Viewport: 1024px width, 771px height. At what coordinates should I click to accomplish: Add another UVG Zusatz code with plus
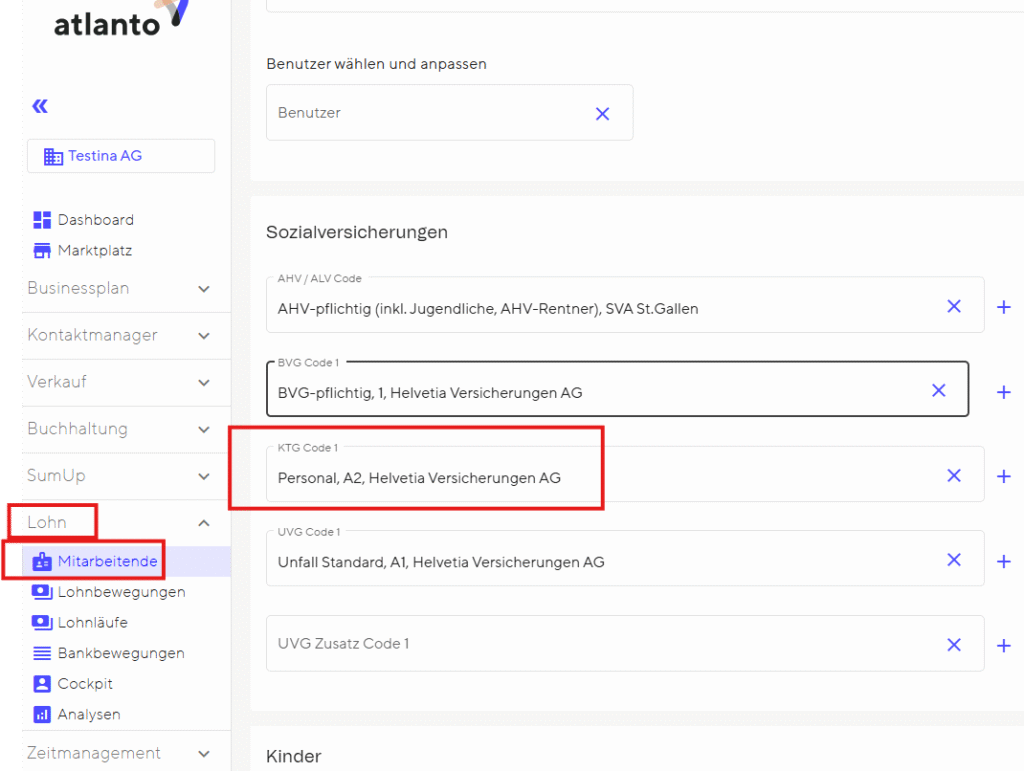point(1004,645)
